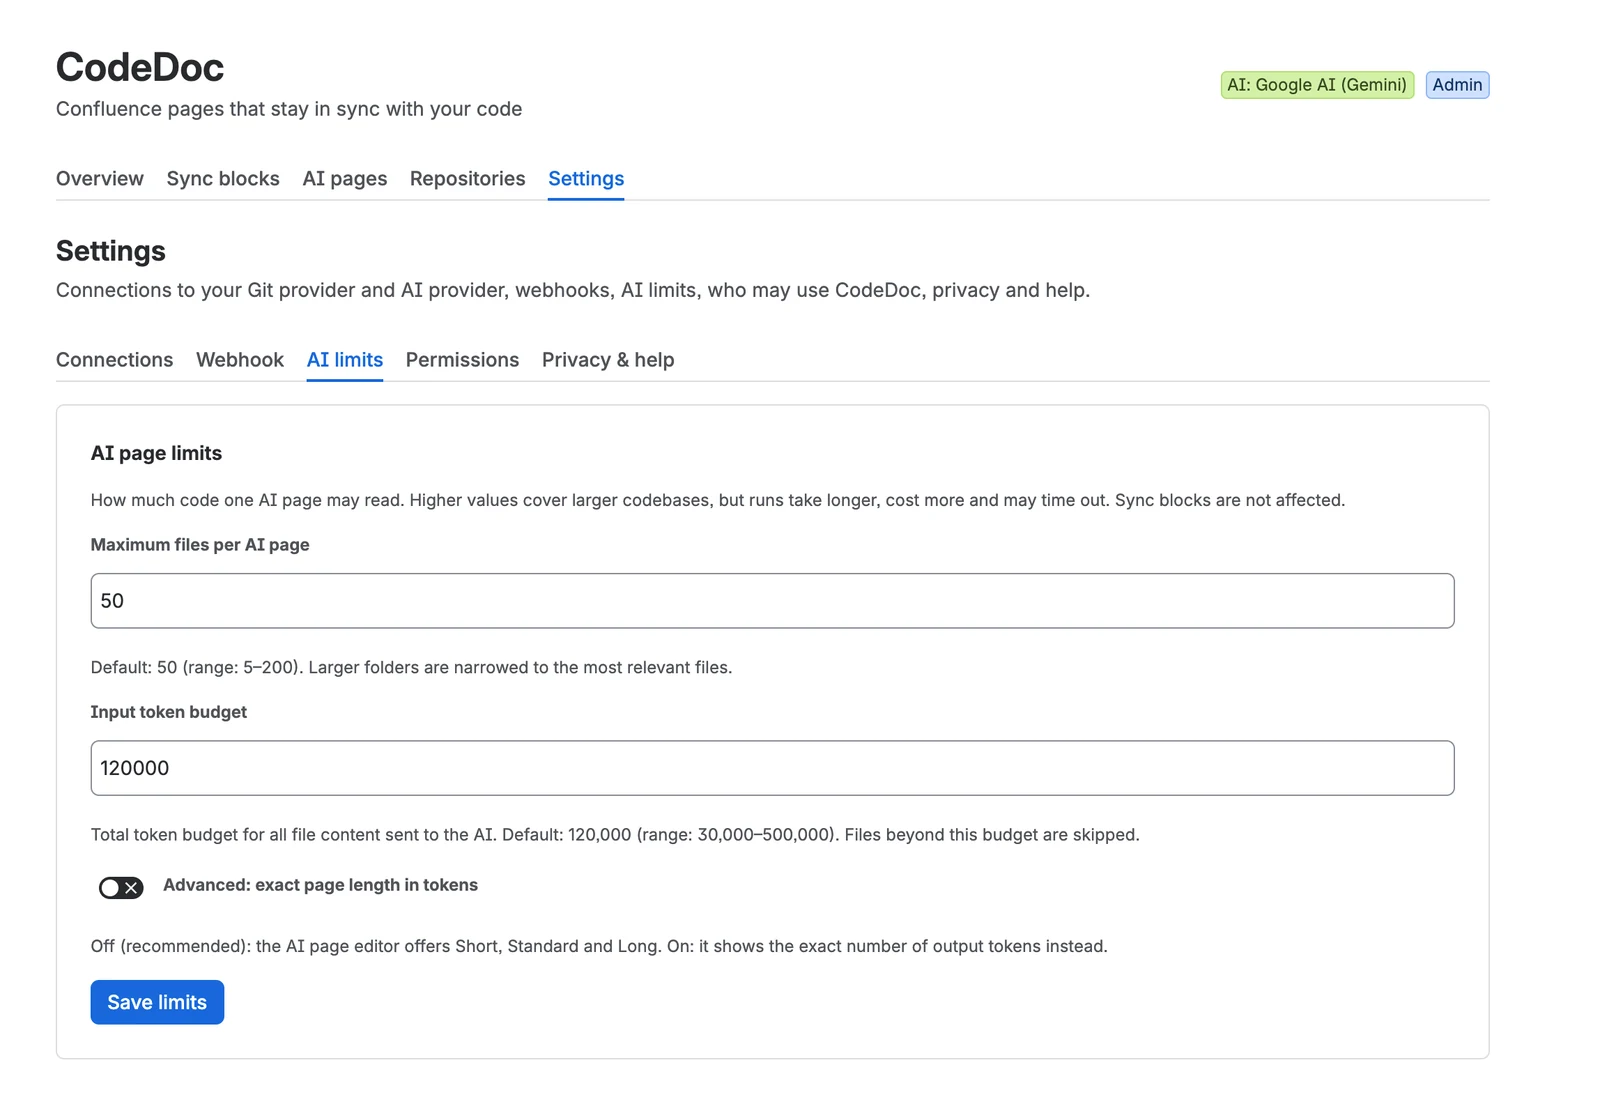This screenshot has width=1600, height=1104.
Task: Click the Admin badge
Action: point(1457,85)
